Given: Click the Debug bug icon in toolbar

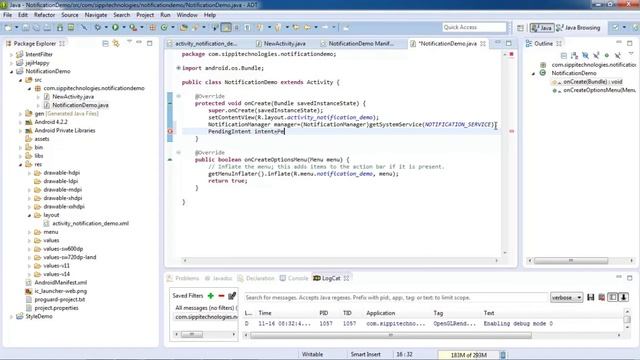Looking at the screenshot, I should click(98, 27).
